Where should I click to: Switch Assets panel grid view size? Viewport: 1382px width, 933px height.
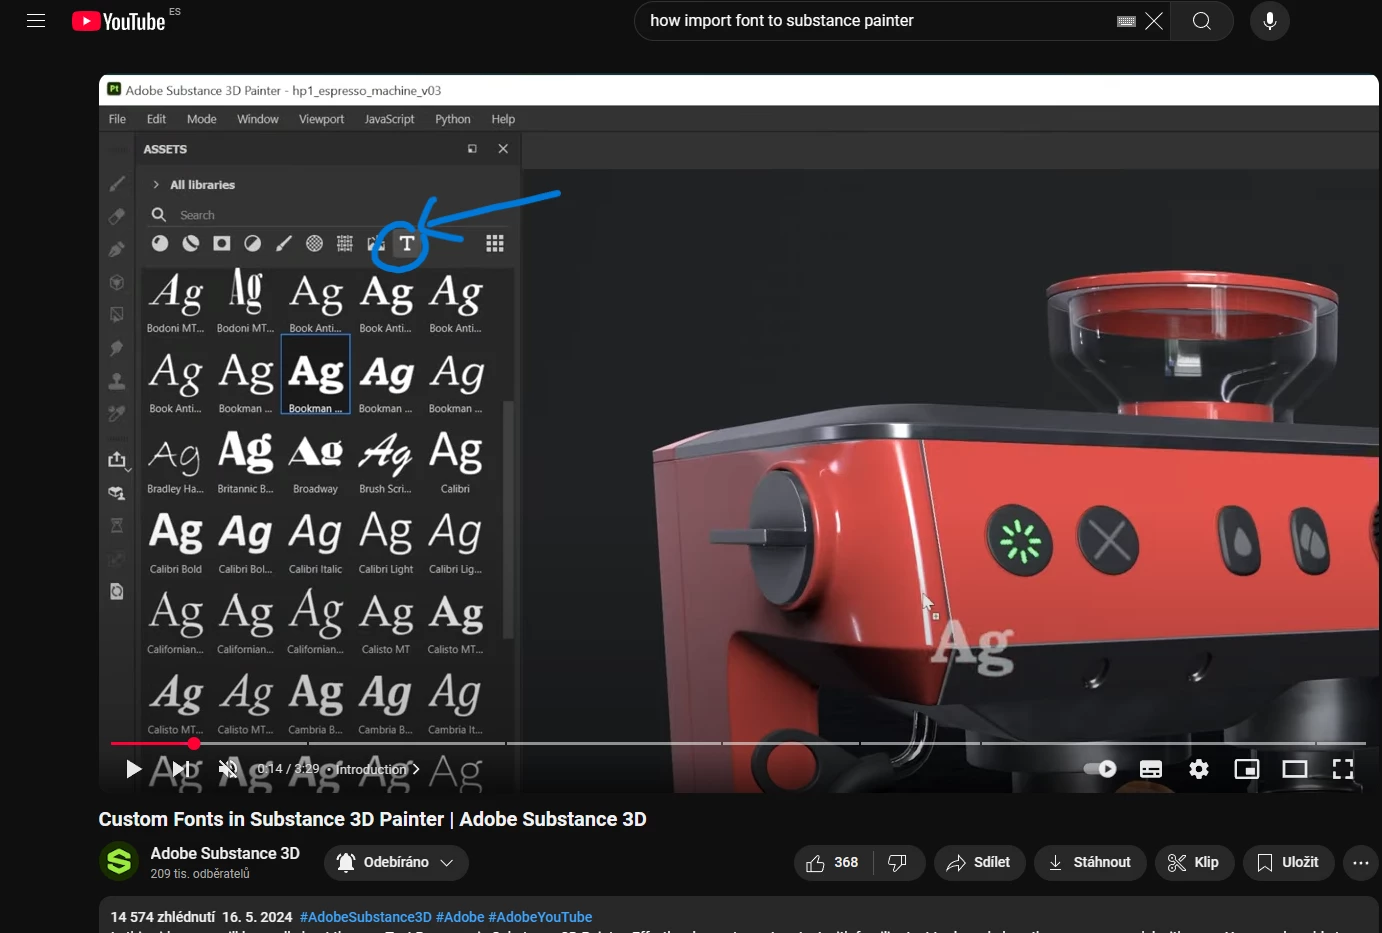(x=495, y=243)
